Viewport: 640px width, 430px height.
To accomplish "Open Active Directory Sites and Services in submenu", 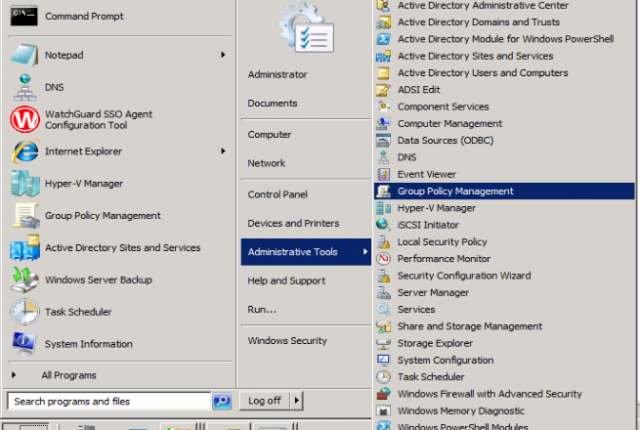I will [476, 56].
